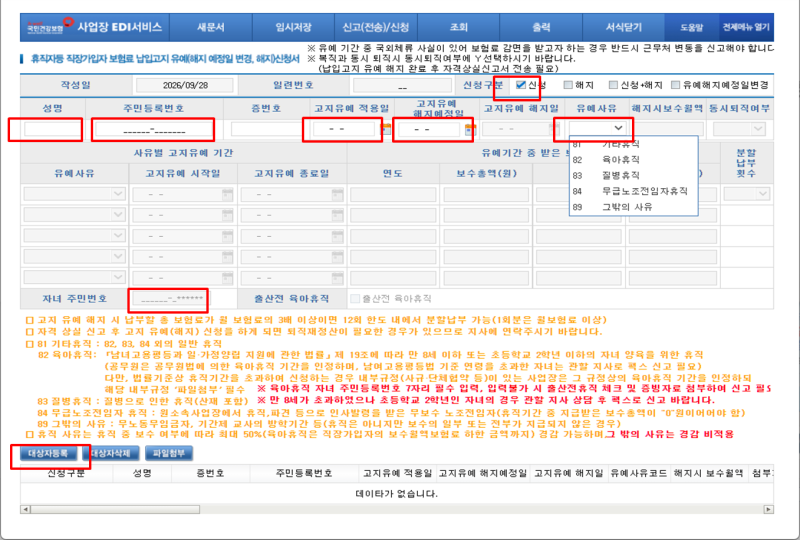Open first row 유예사유 dropdown in period table
This screenshot has height=540, width=800.
[x=74, y=194]
